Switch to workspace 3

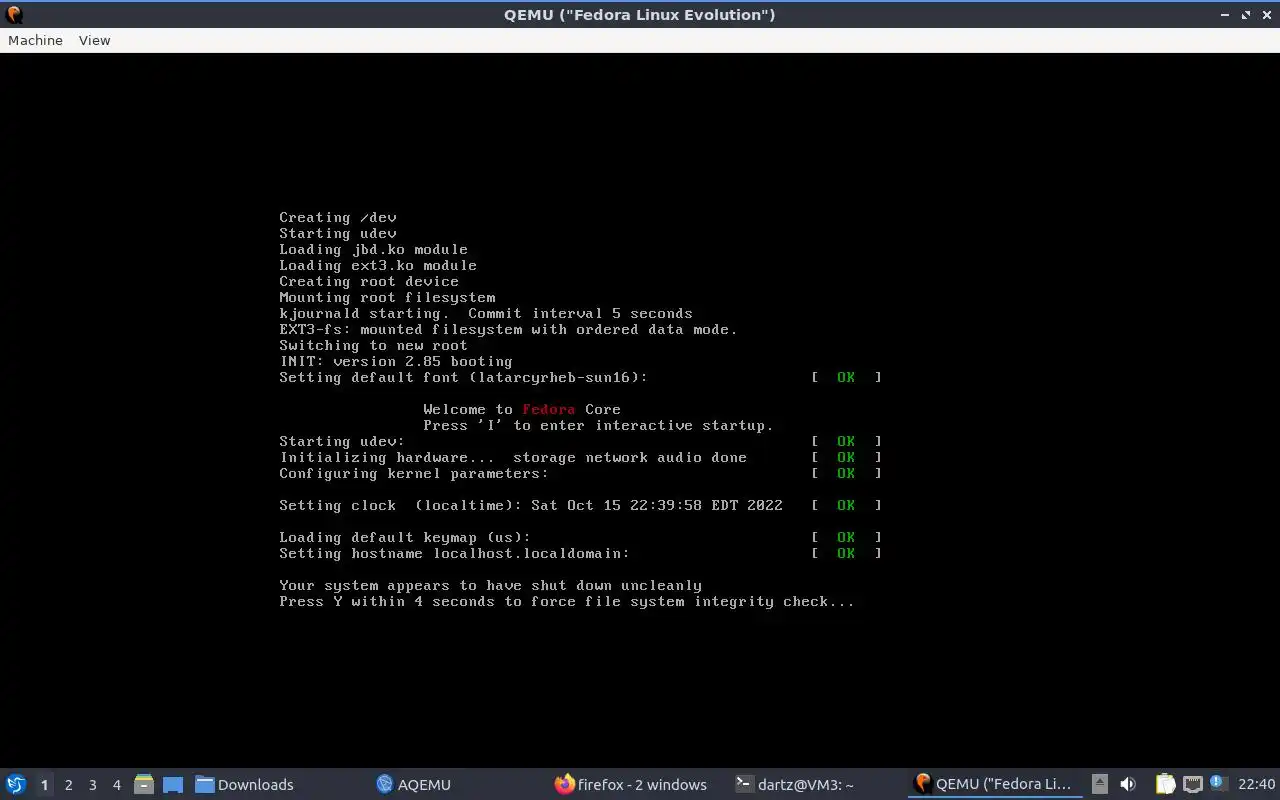pos(92,785)
